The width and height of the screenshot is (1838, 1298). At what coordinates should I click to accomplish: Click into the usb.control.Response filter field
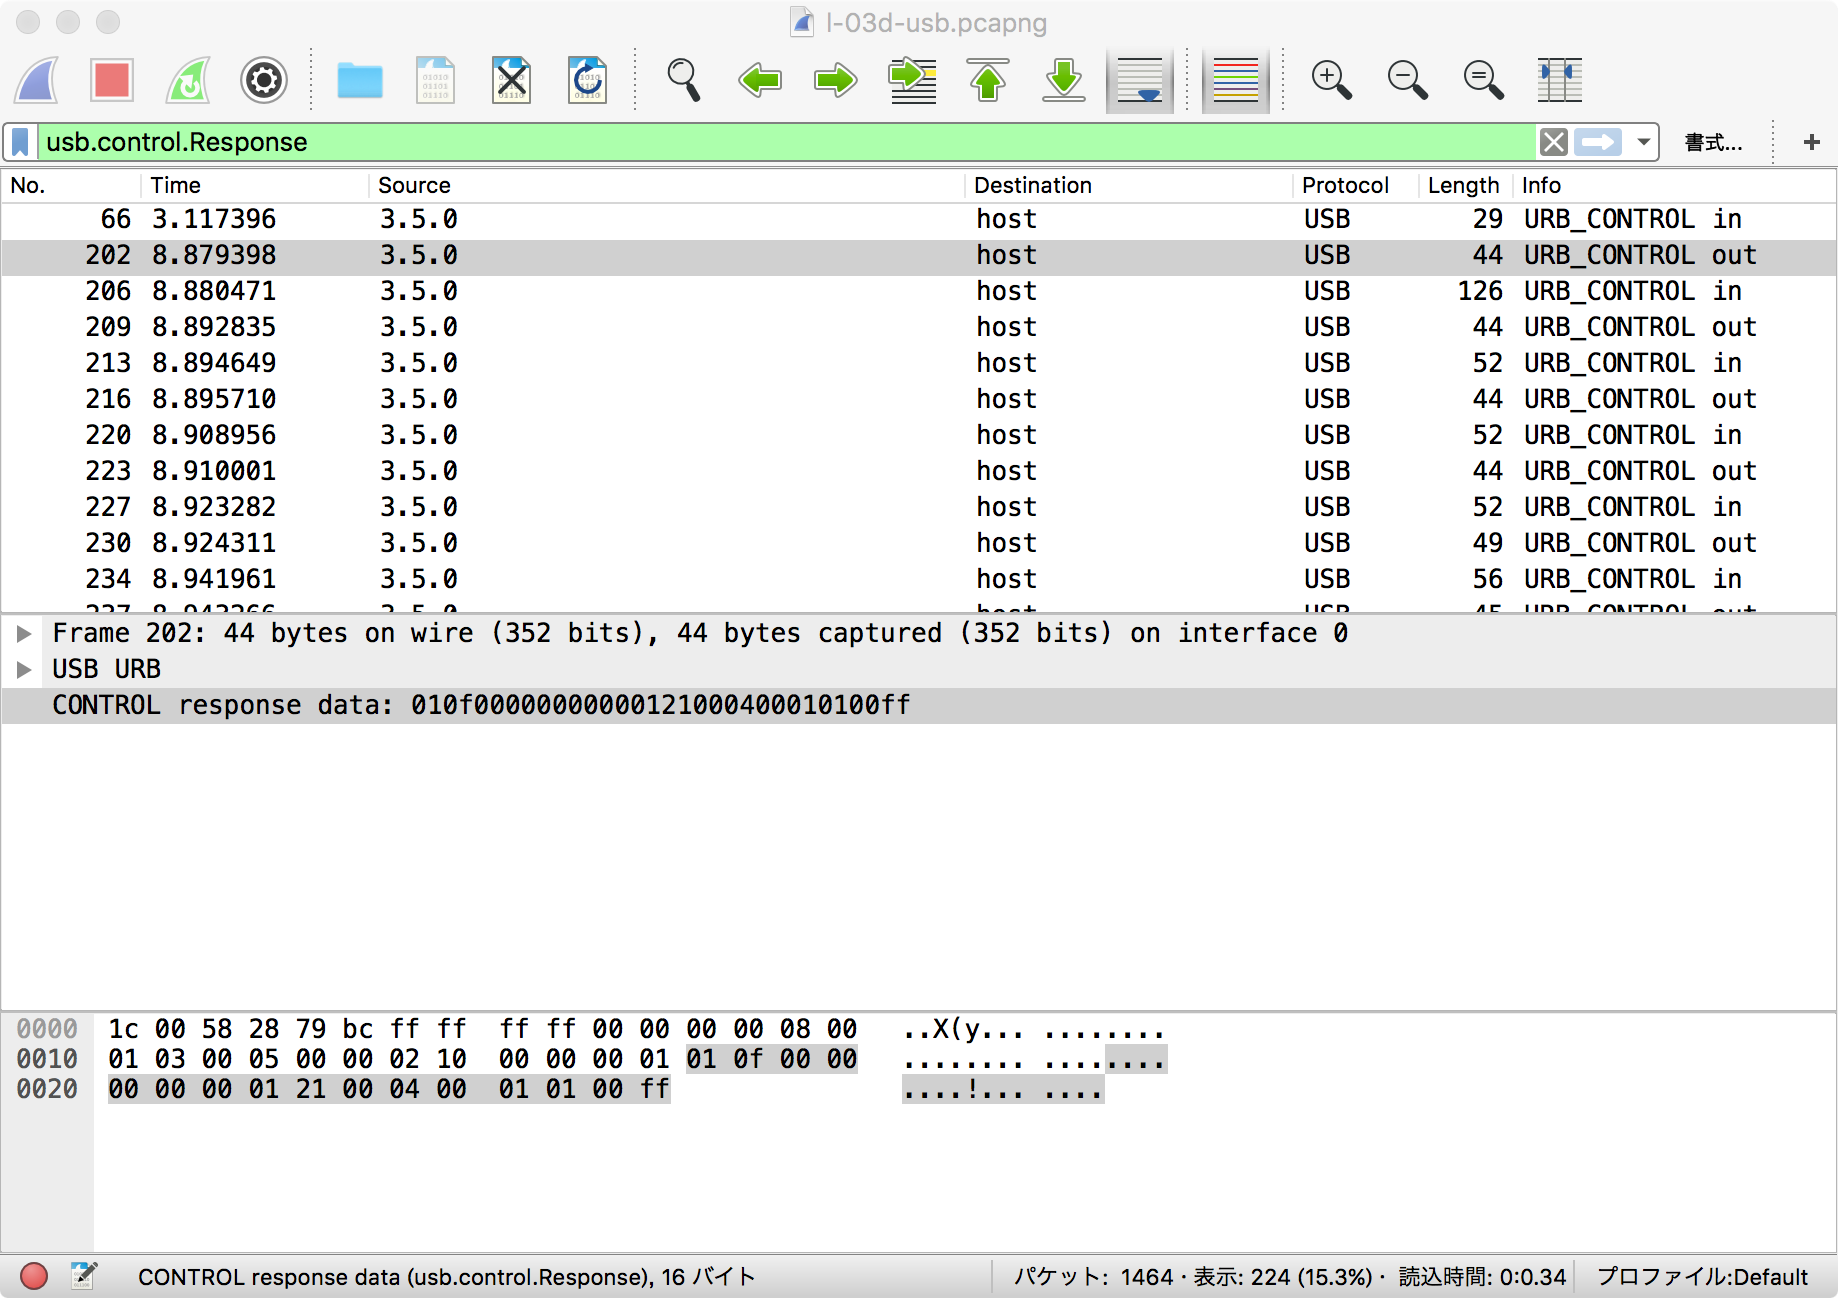[x=786, y=142]
